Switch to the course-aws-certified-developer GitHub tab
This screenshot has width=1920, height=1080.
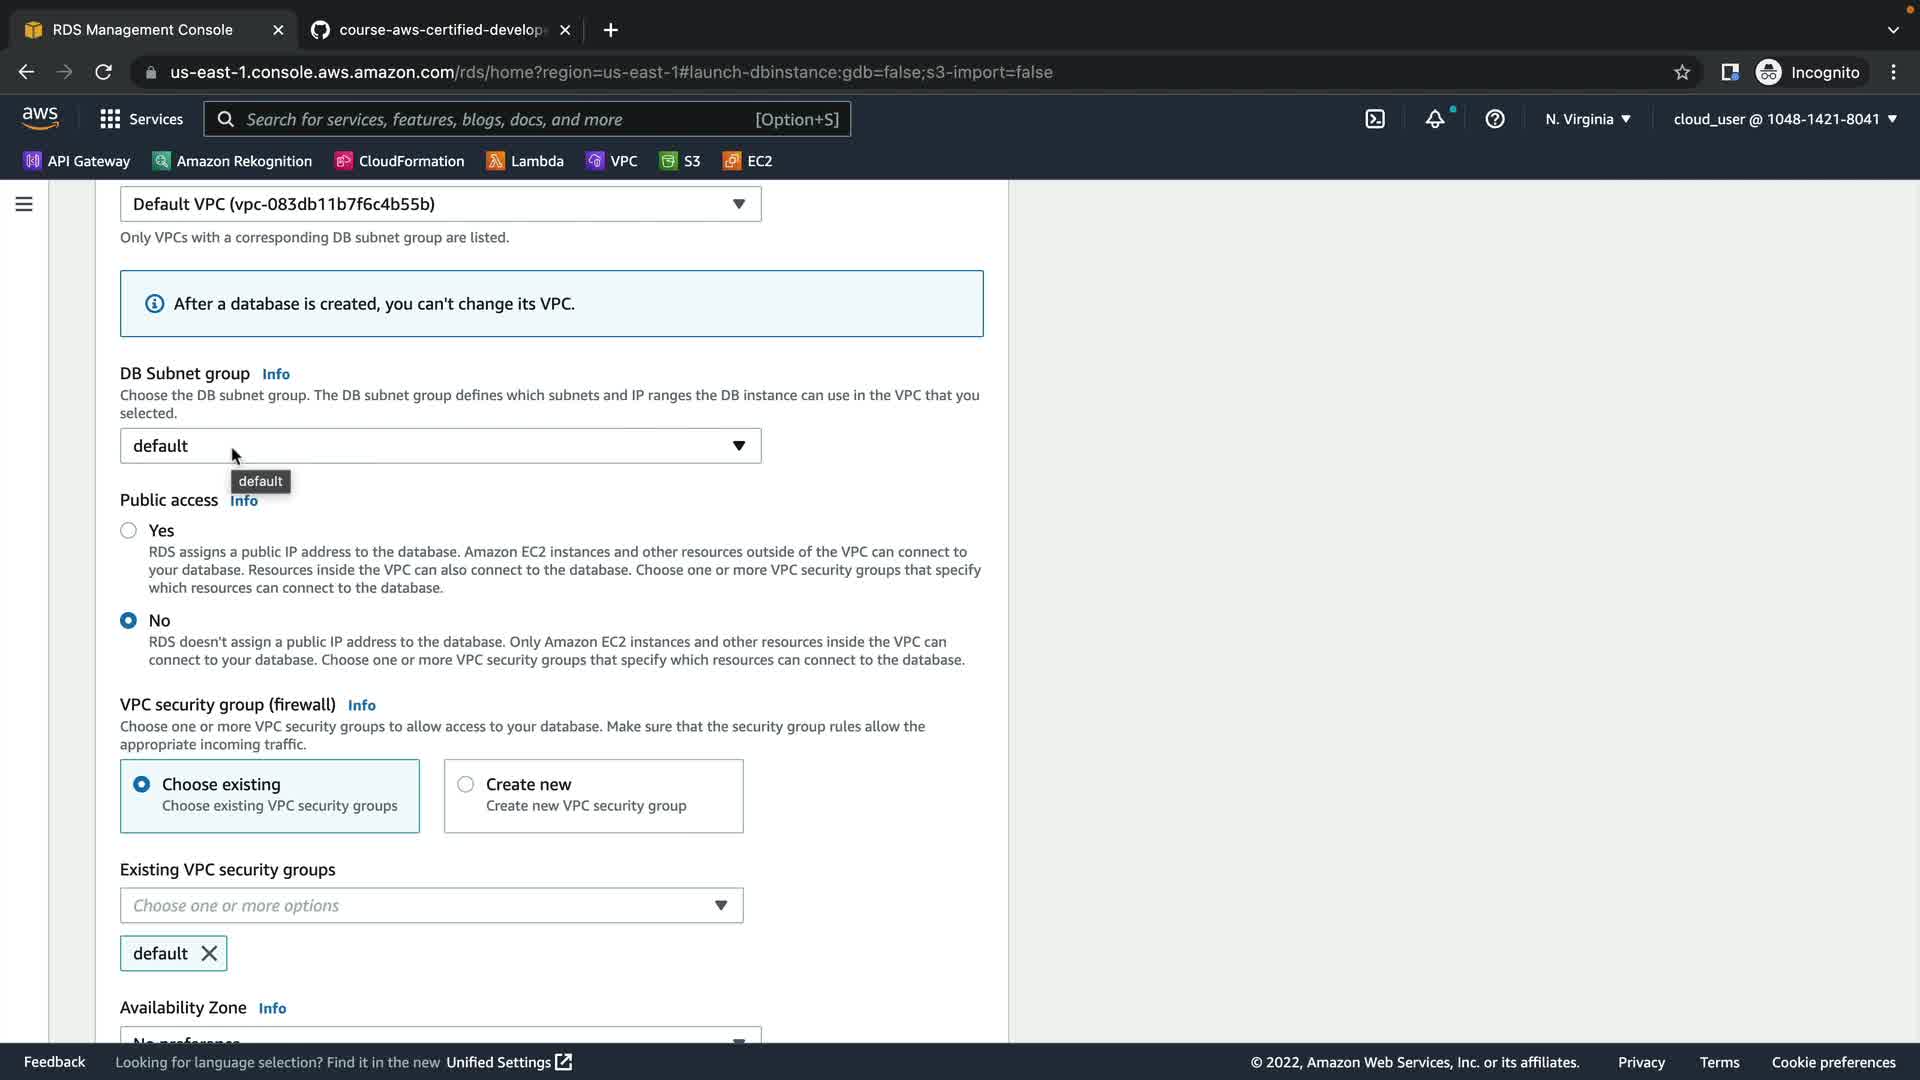point(440,30)
